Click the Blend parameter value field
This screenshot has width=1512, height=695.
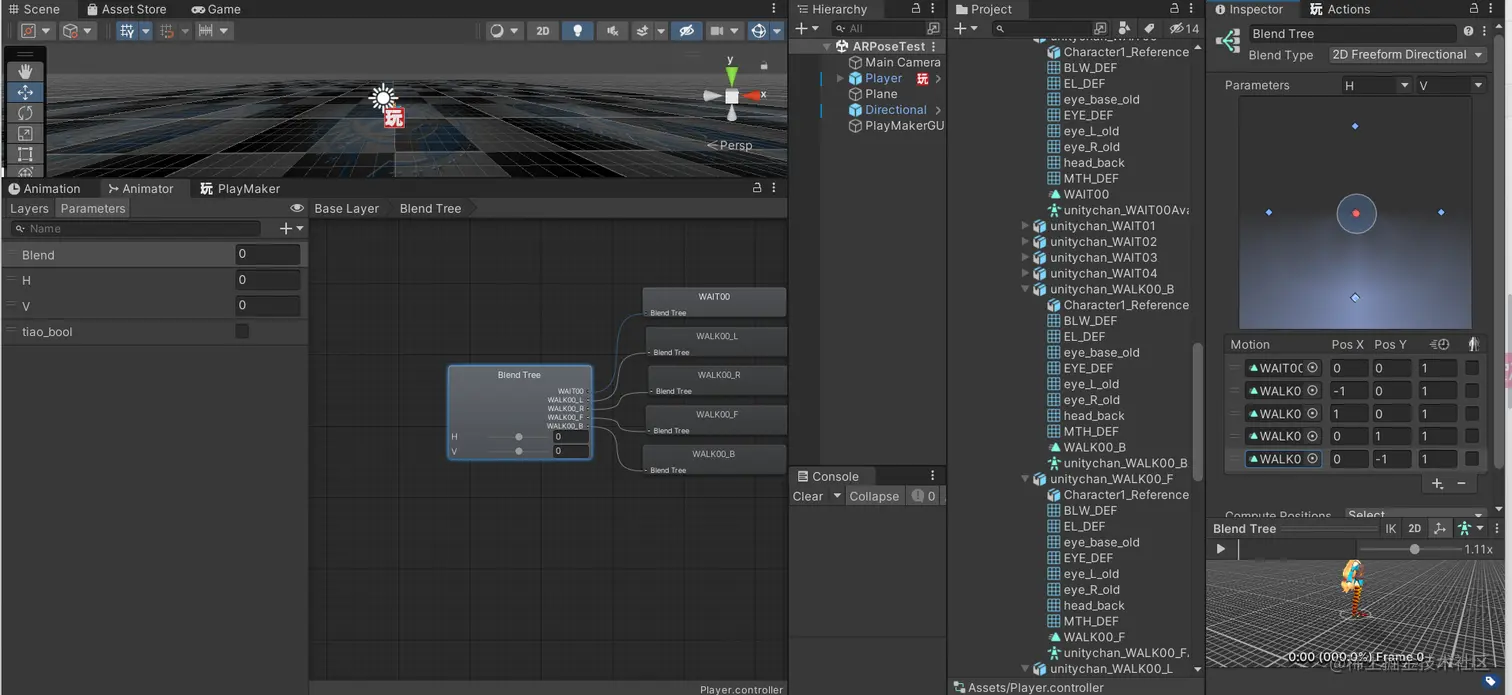pos(267,255)
